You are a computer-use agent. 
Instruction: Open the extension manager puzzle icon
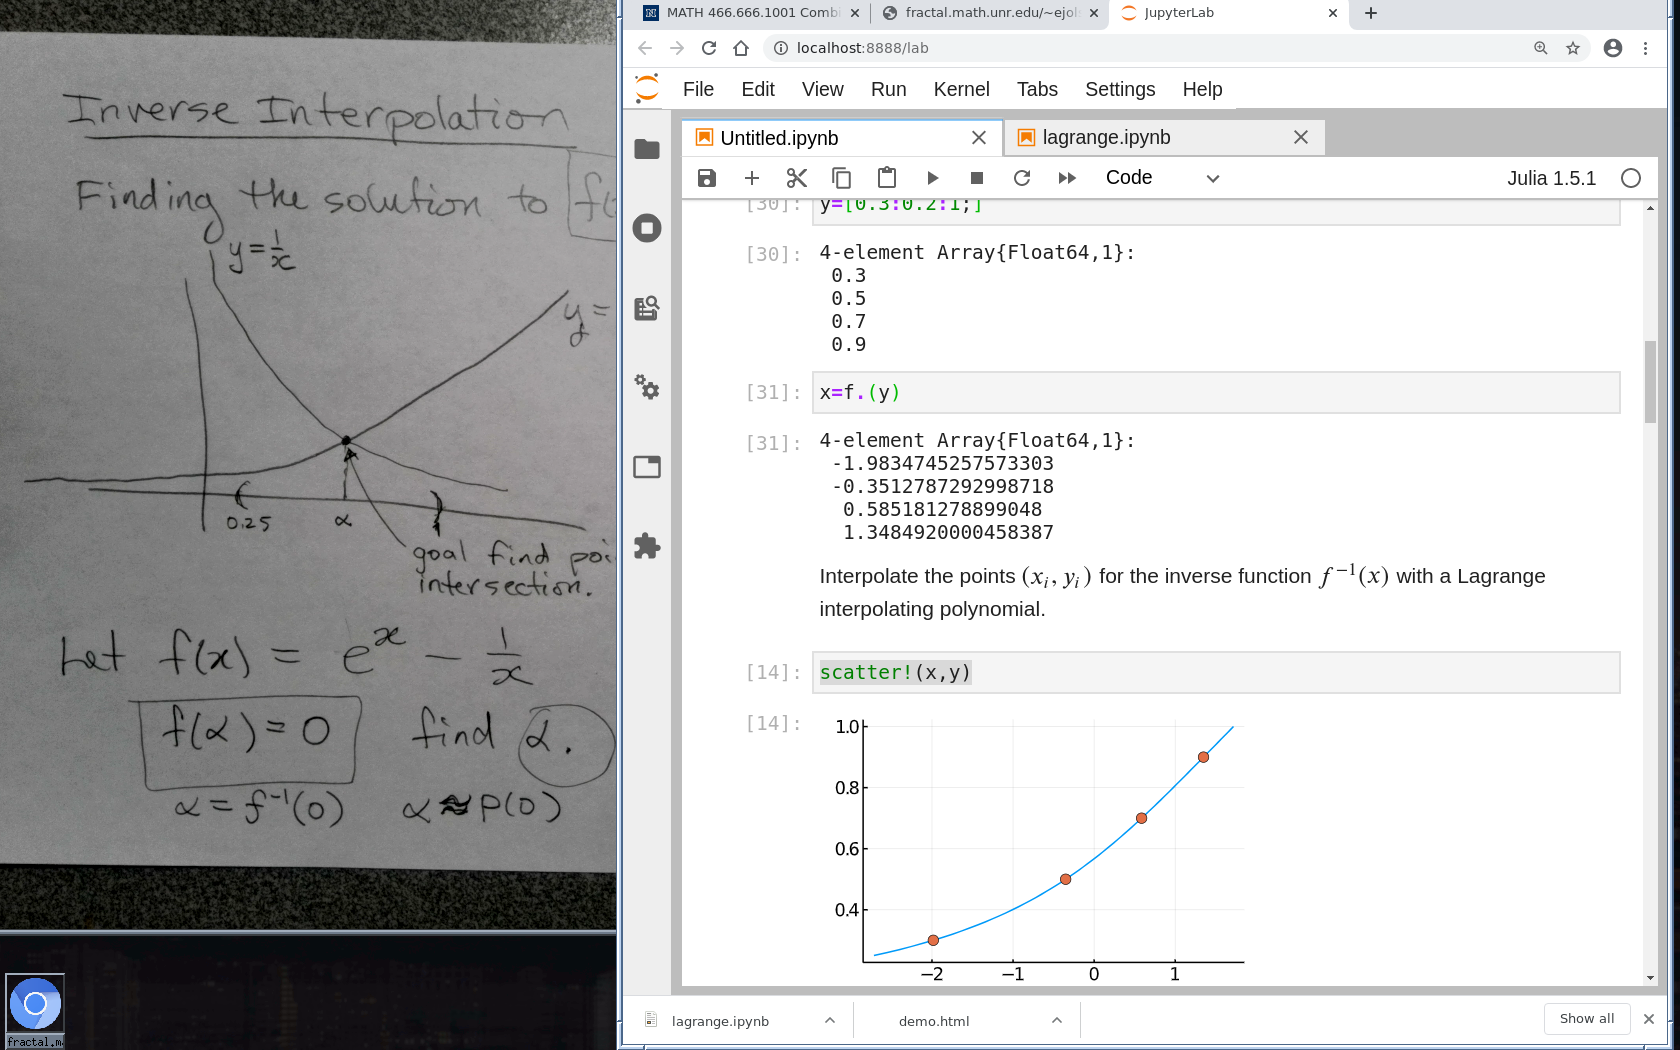647,546
